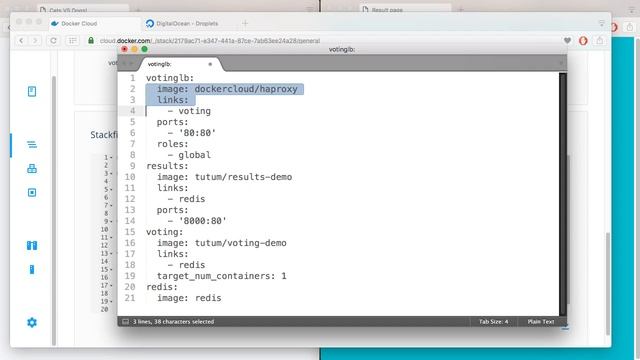Select the Containers icon in Docker Cloud sidebar
The width and height of the screenshot is (640, 360).
pyautogui.click(x=32, y=192)
